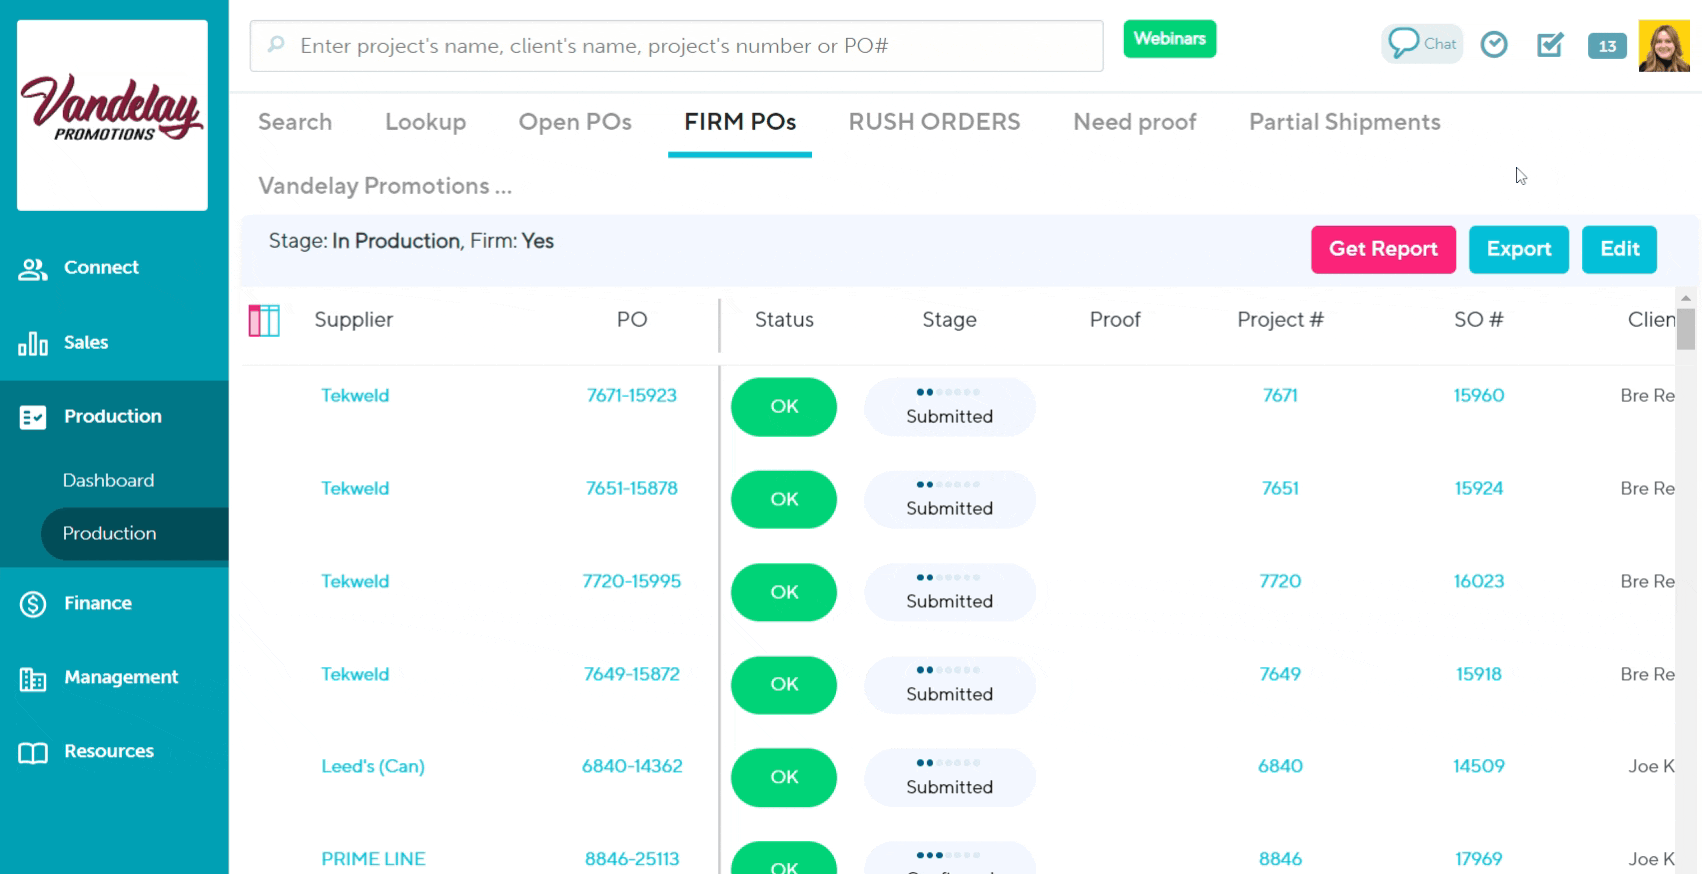Click the Export button
Screen dimensions: 1702x874
(x=1518, y=249)
